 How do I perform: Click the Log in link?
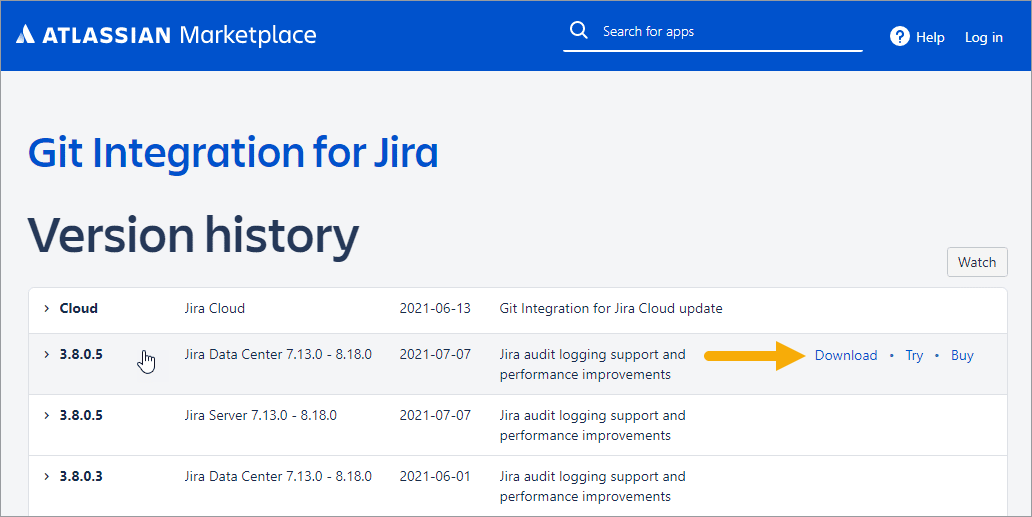983,37
